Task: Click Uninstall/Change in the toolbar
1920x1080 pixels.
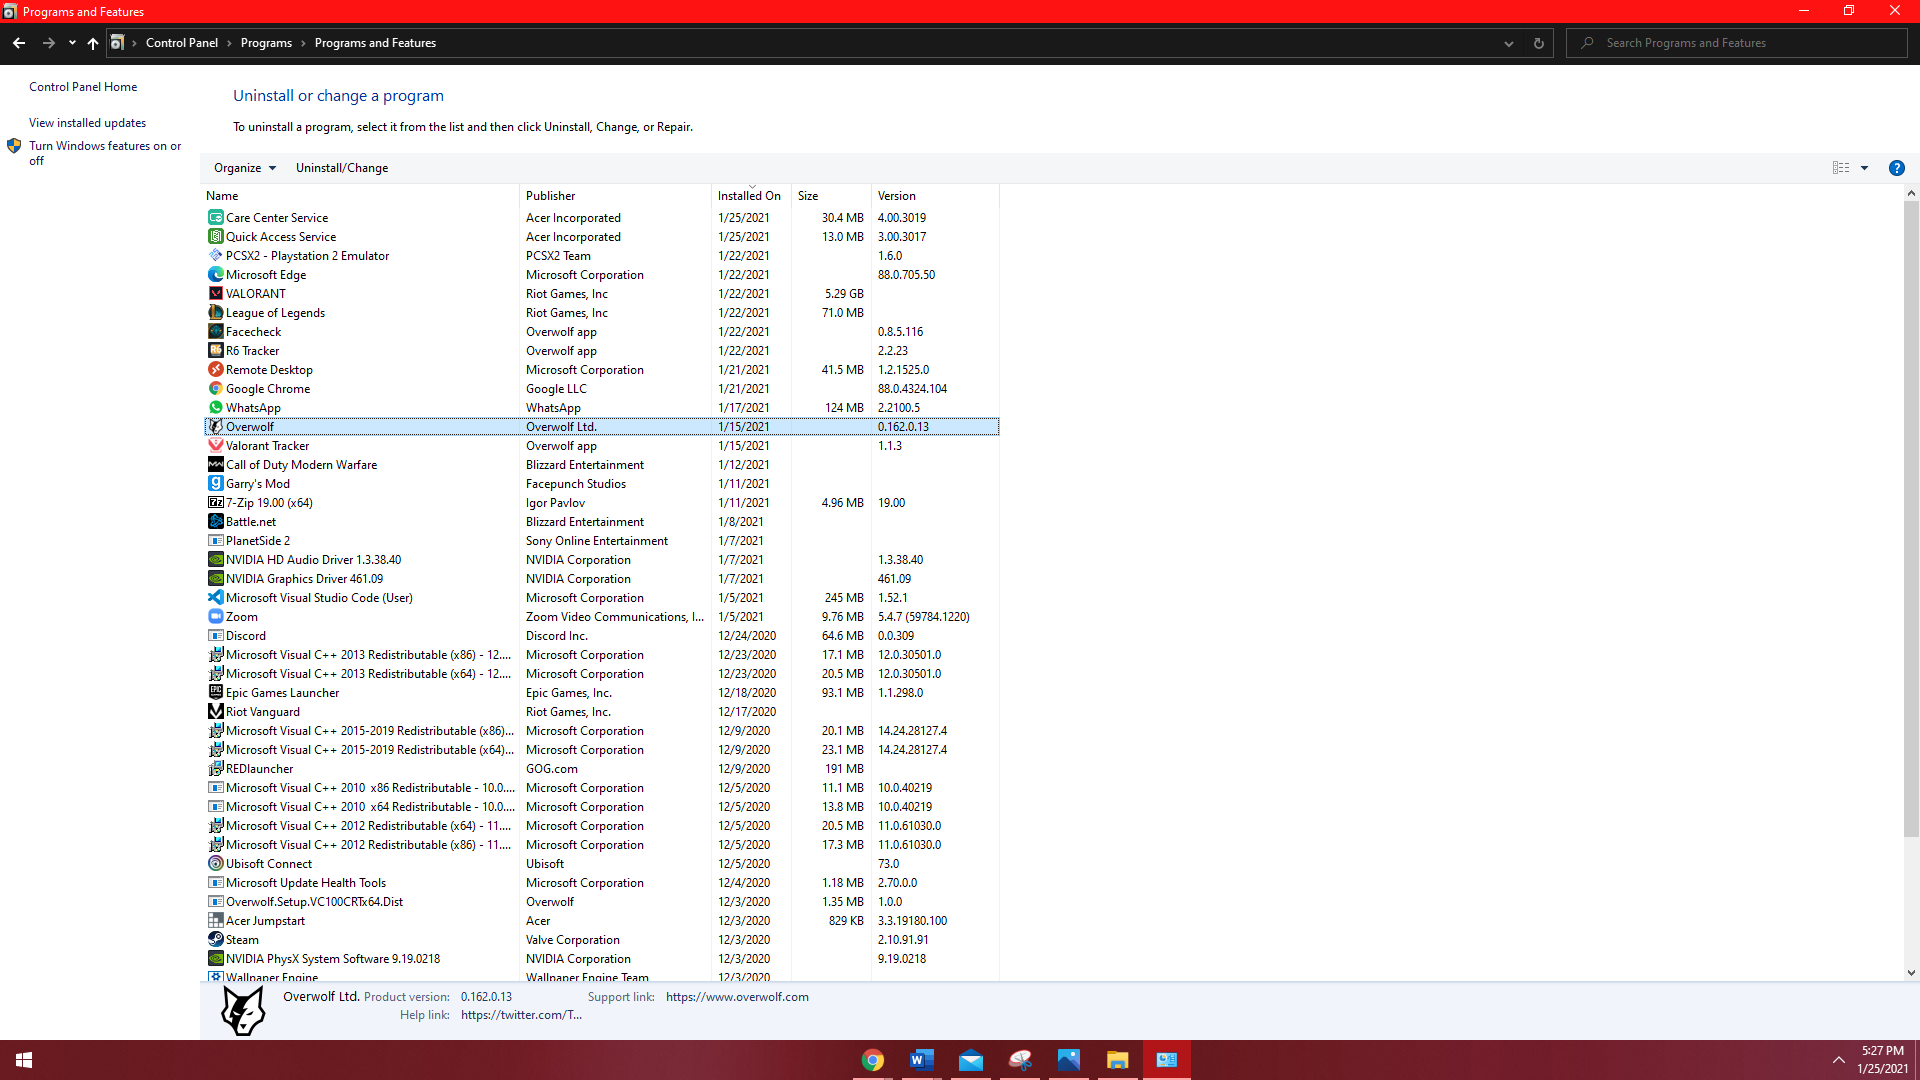Action: tap(342, 168)
